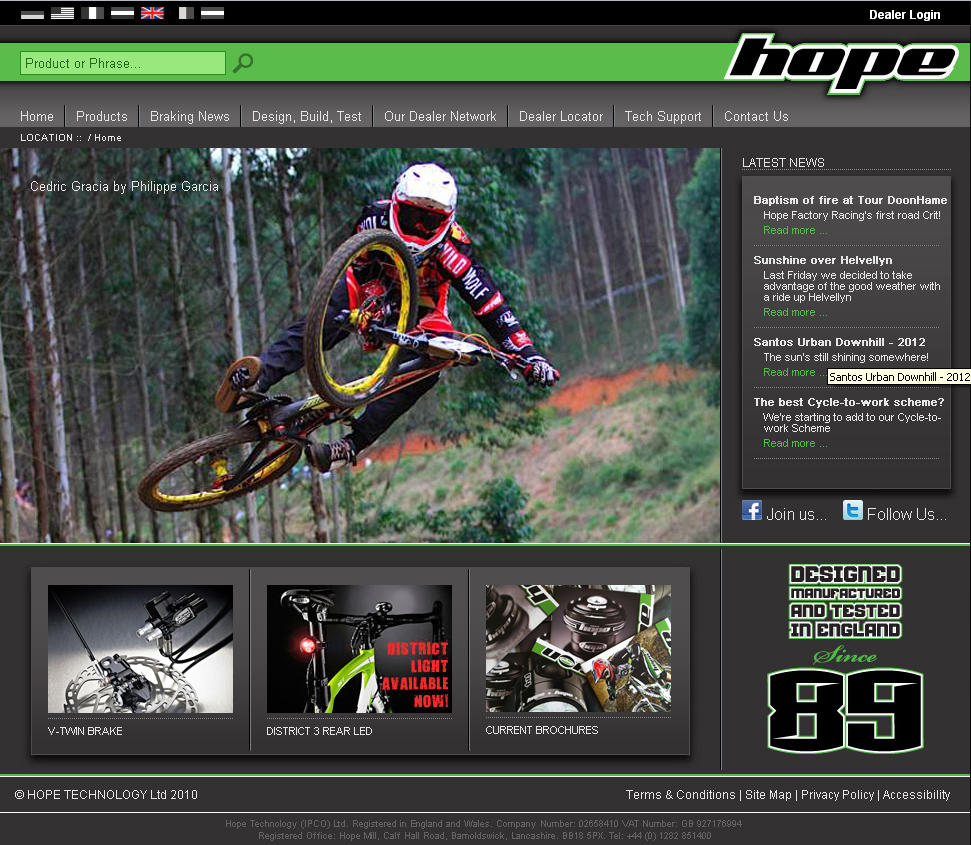Click 'Cedric Gracia by Philippe Garcia' photo caption
The width and height of the screenshot is (971, 845).
click(124, 186)
